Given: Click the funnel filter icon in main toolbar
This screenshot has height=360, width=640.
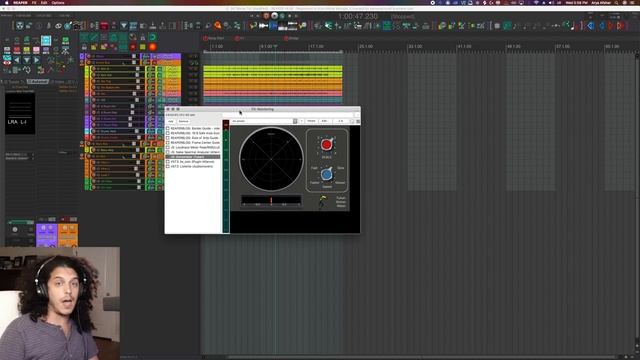Looking at the screenshot, I should coord(124,26).
